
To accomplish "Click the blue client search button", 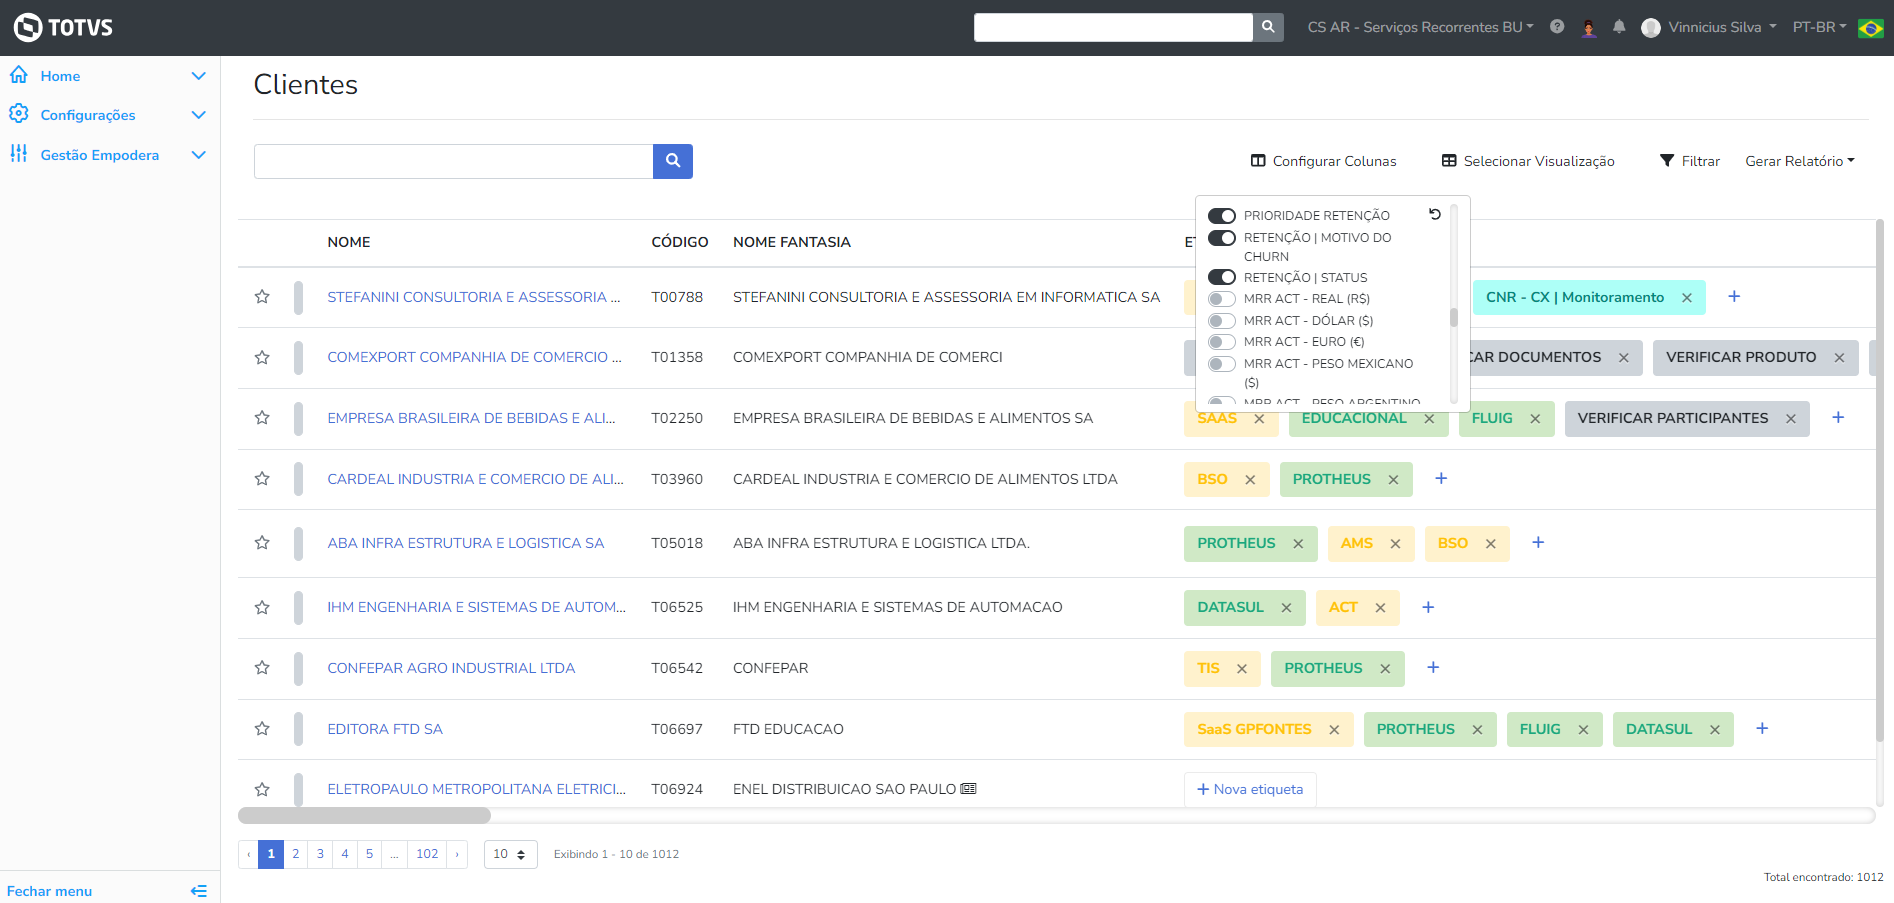I will [673, 161].
